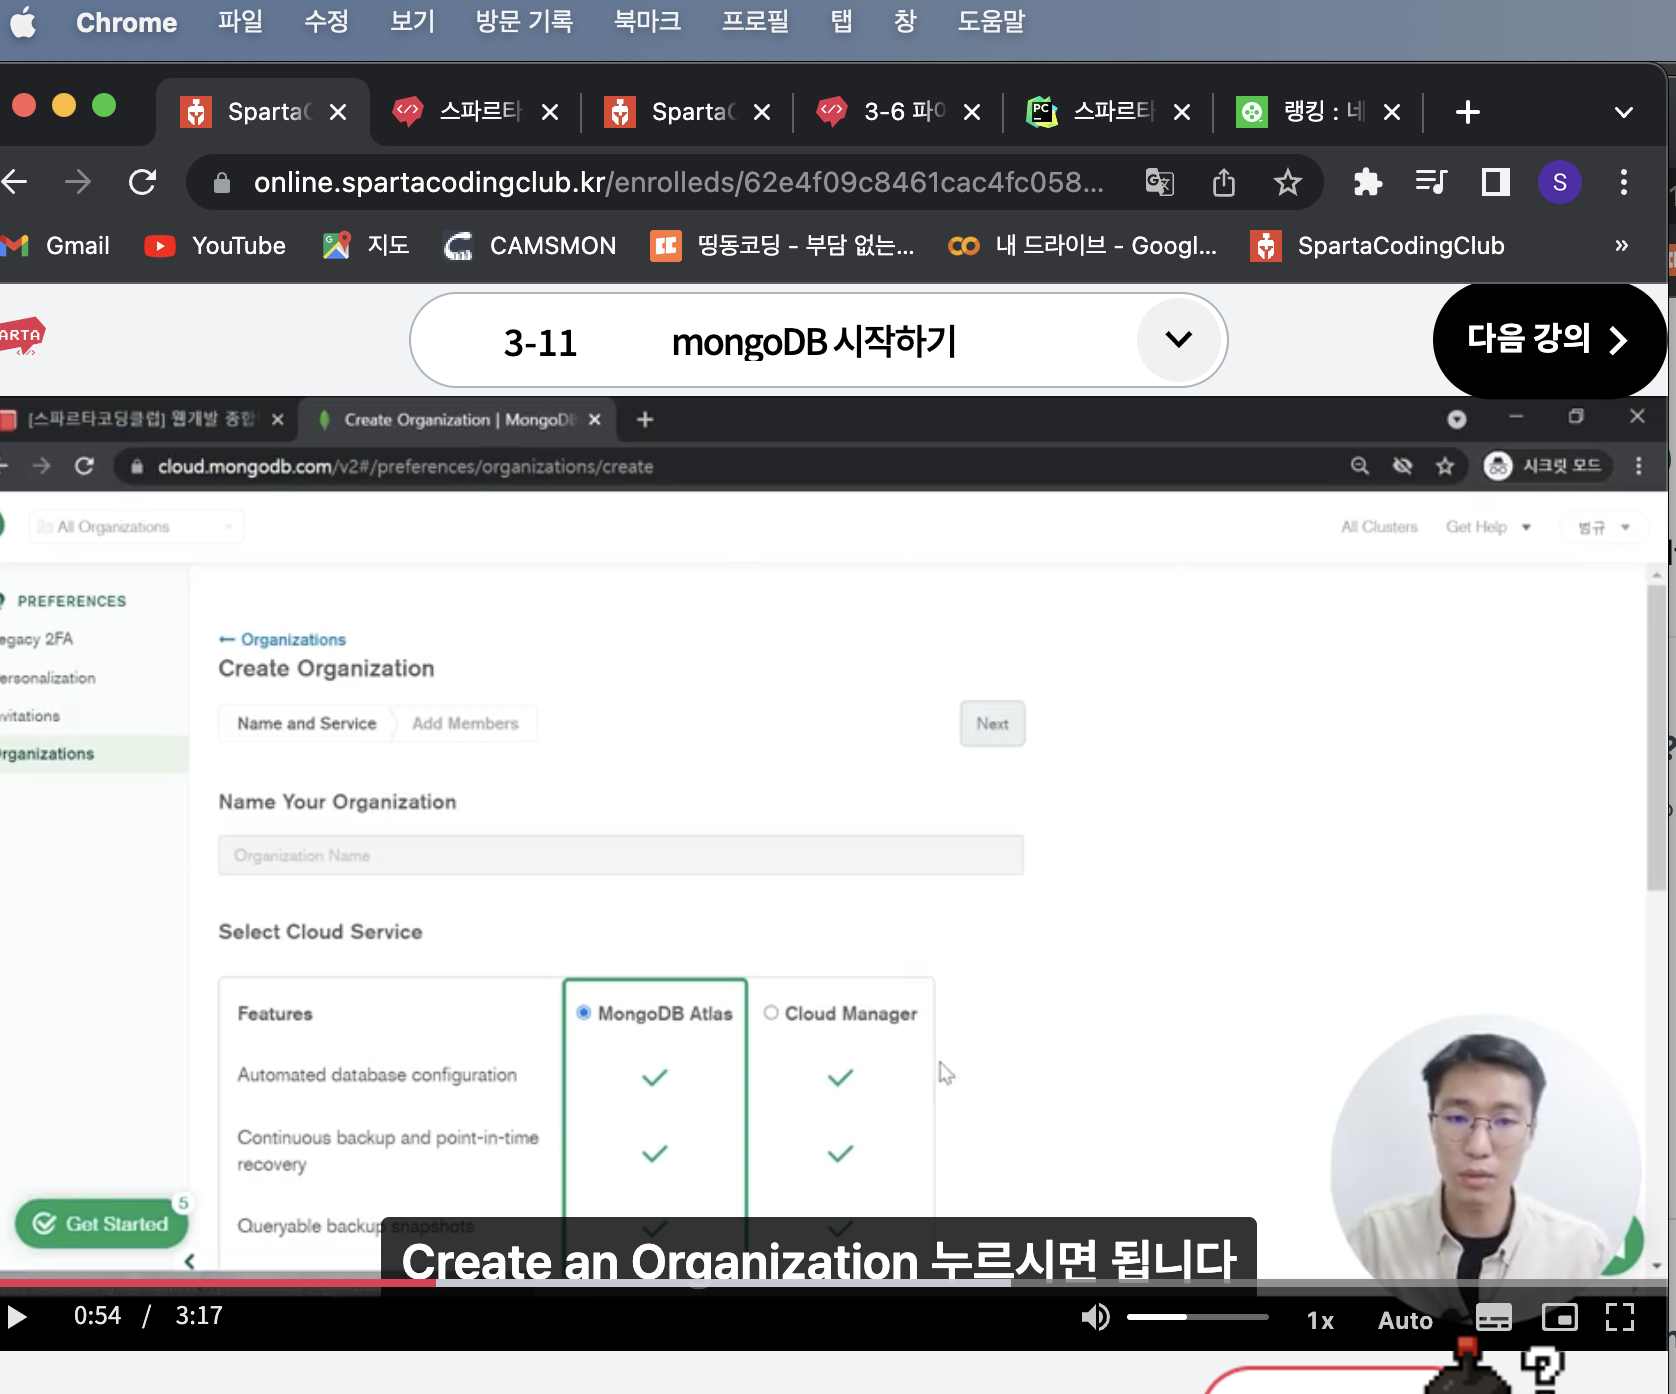Select the Cloud Manager radio button
The image size is (1676, 1394).
(771, 1013)
